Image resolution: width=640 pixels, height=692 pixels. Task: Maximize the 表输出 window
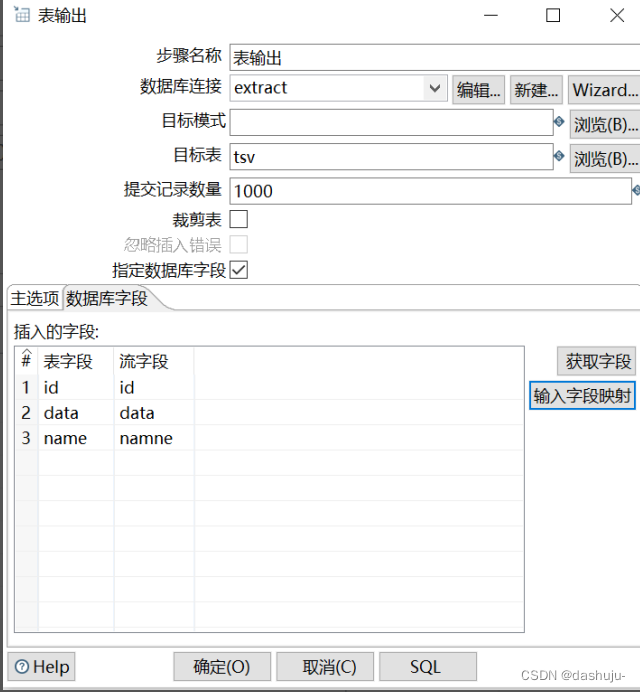click(x=553, y=15)
